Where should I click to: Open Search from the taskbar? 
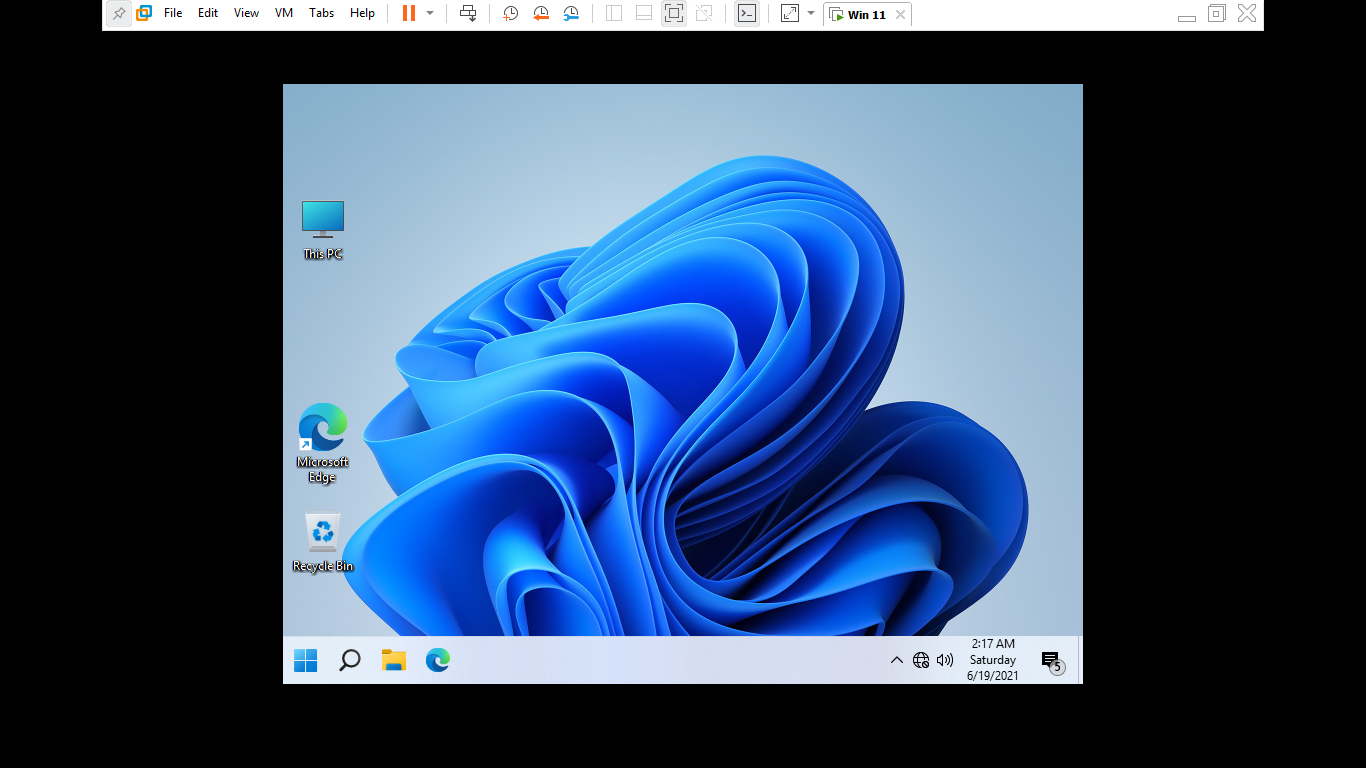(x=349, y=660)
